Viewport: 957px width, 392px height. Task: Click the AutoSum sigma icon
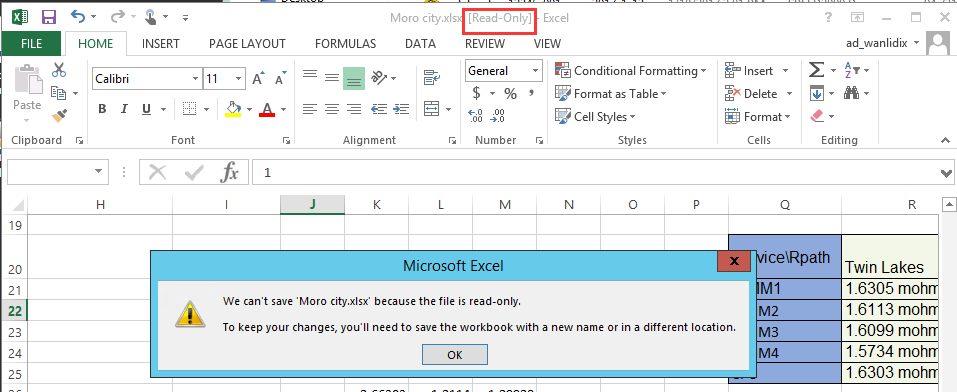click(817, 70)
